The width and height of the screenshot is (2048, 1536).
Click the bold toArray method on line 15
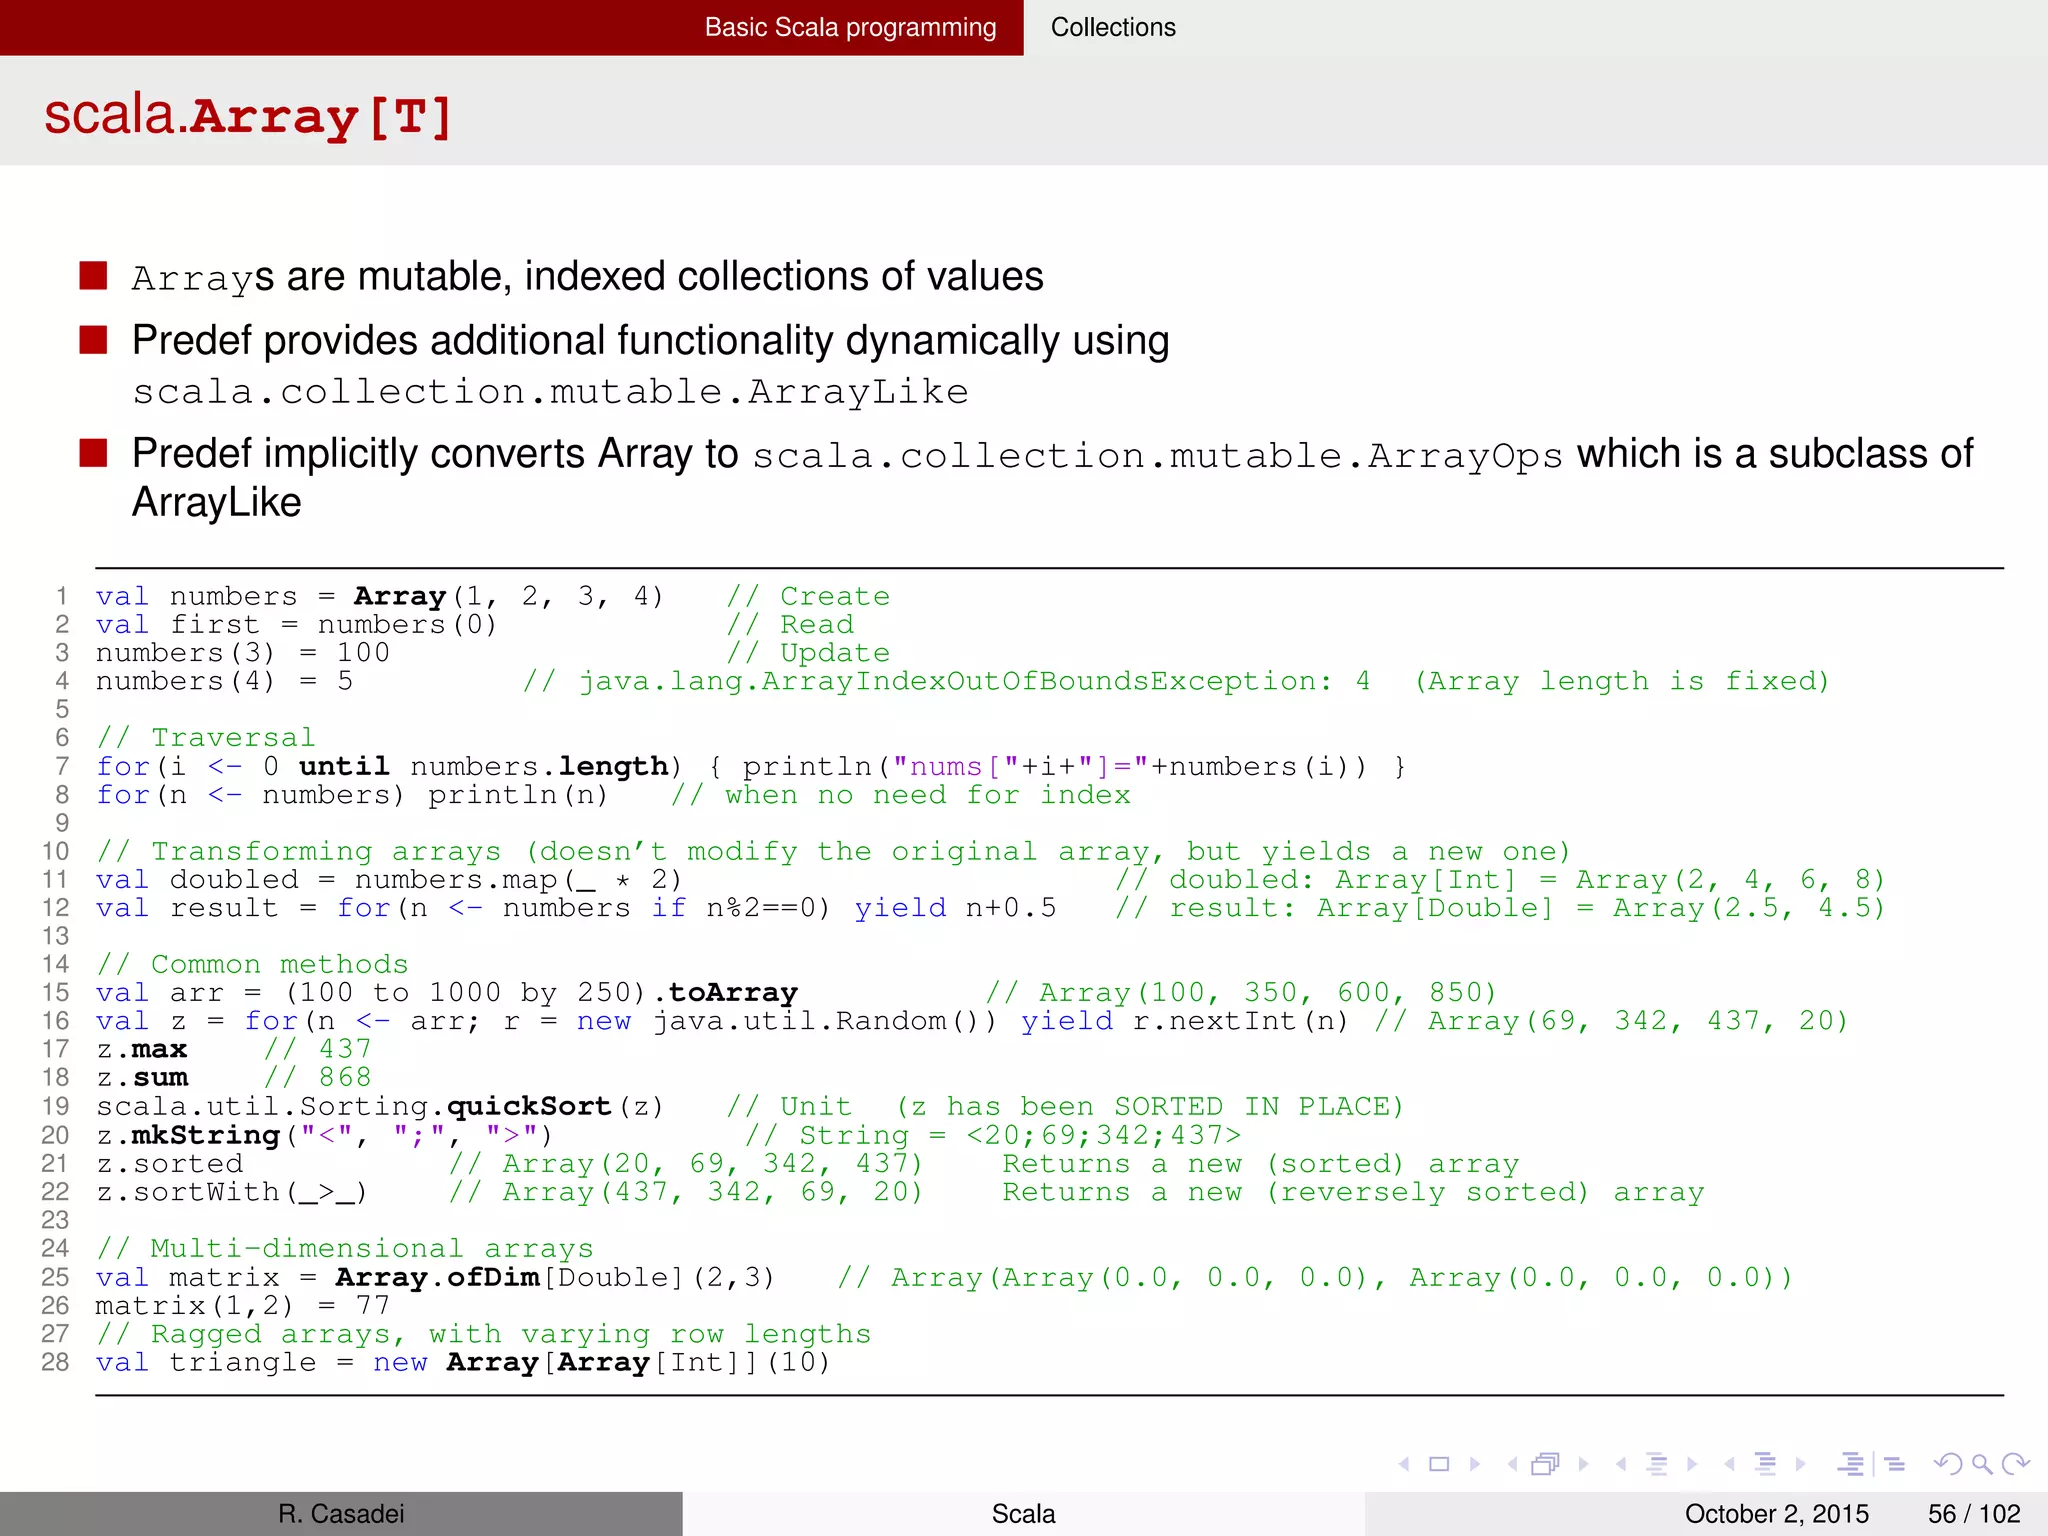(733, 993)
